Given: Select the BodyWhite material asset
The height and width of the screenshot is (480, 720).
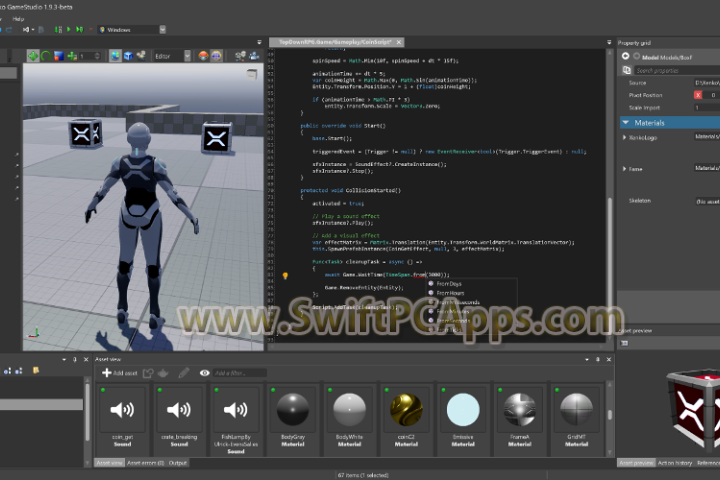Looking at the screenshot, I should click(349, 420).
